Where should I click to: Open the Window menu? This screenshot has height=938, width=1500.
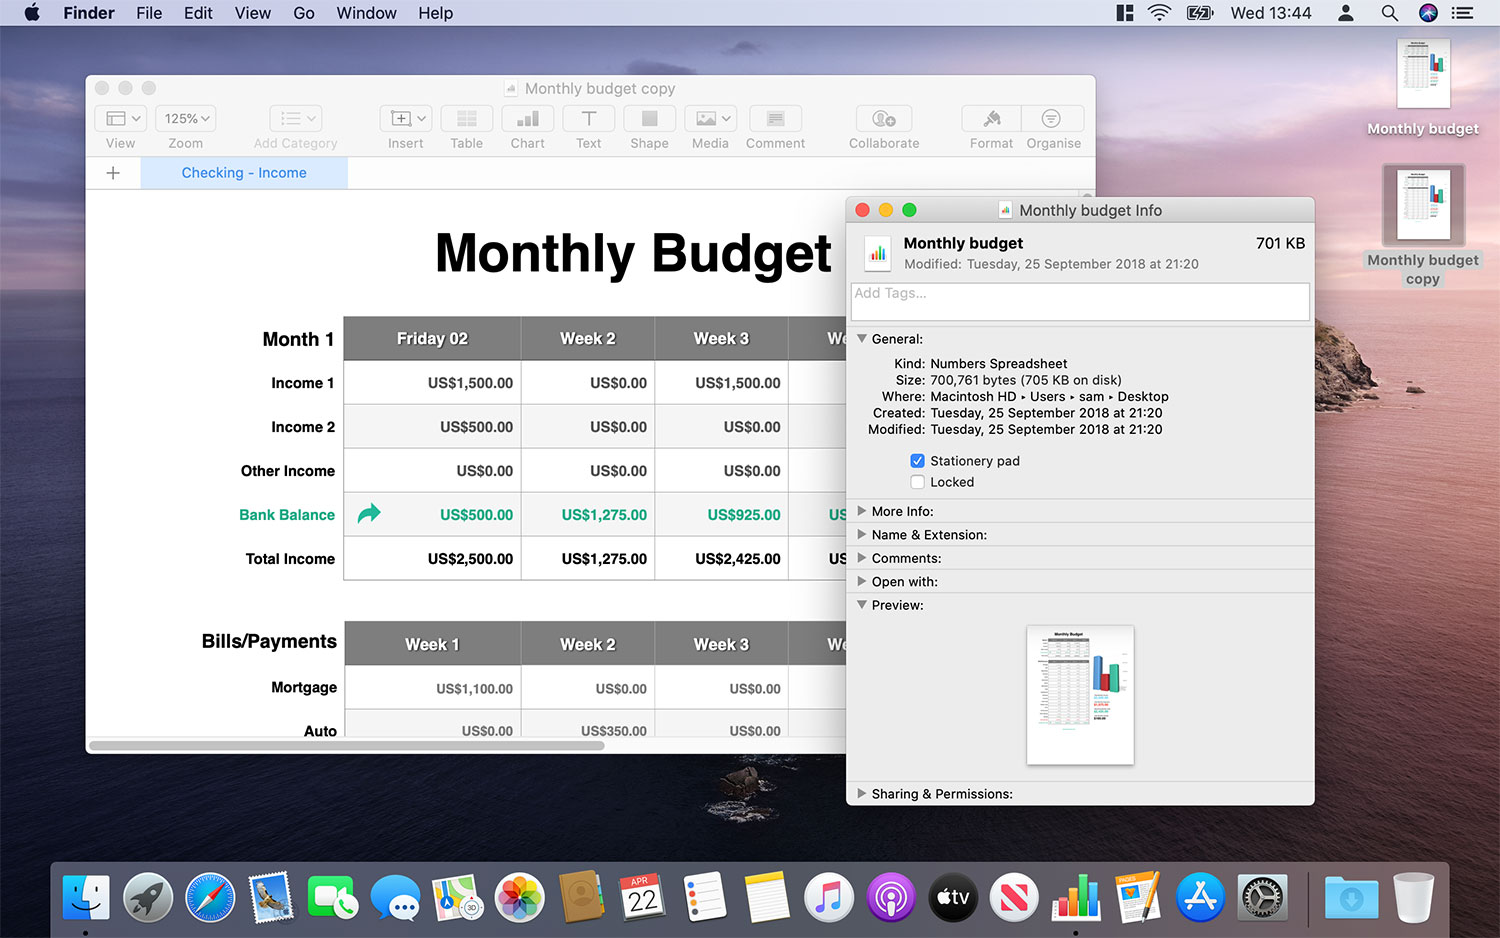[x=366, y=13]
